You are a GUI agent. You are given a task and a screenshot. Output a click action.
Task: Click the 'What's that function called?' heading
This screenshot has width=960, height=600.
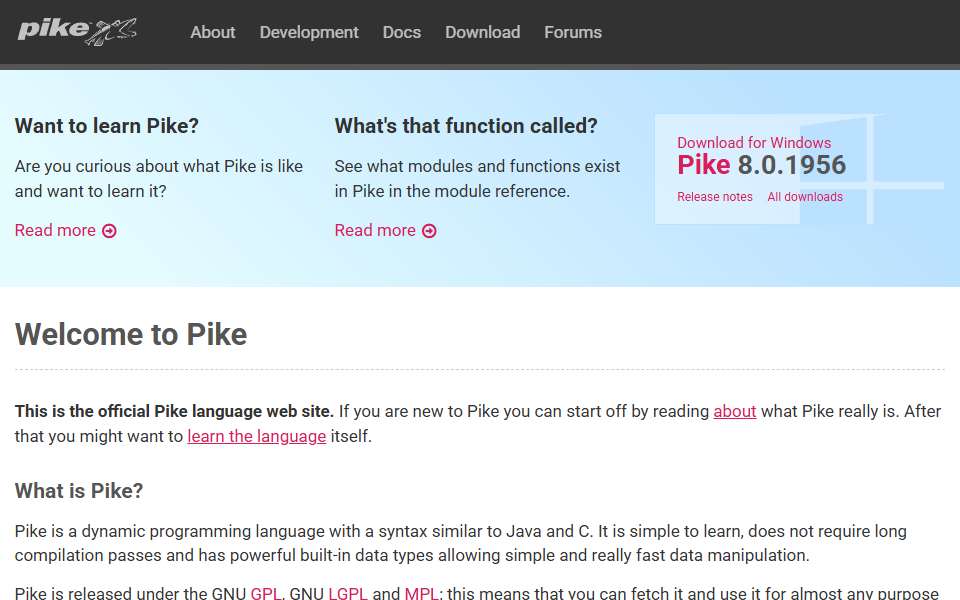tap(466, 126)
